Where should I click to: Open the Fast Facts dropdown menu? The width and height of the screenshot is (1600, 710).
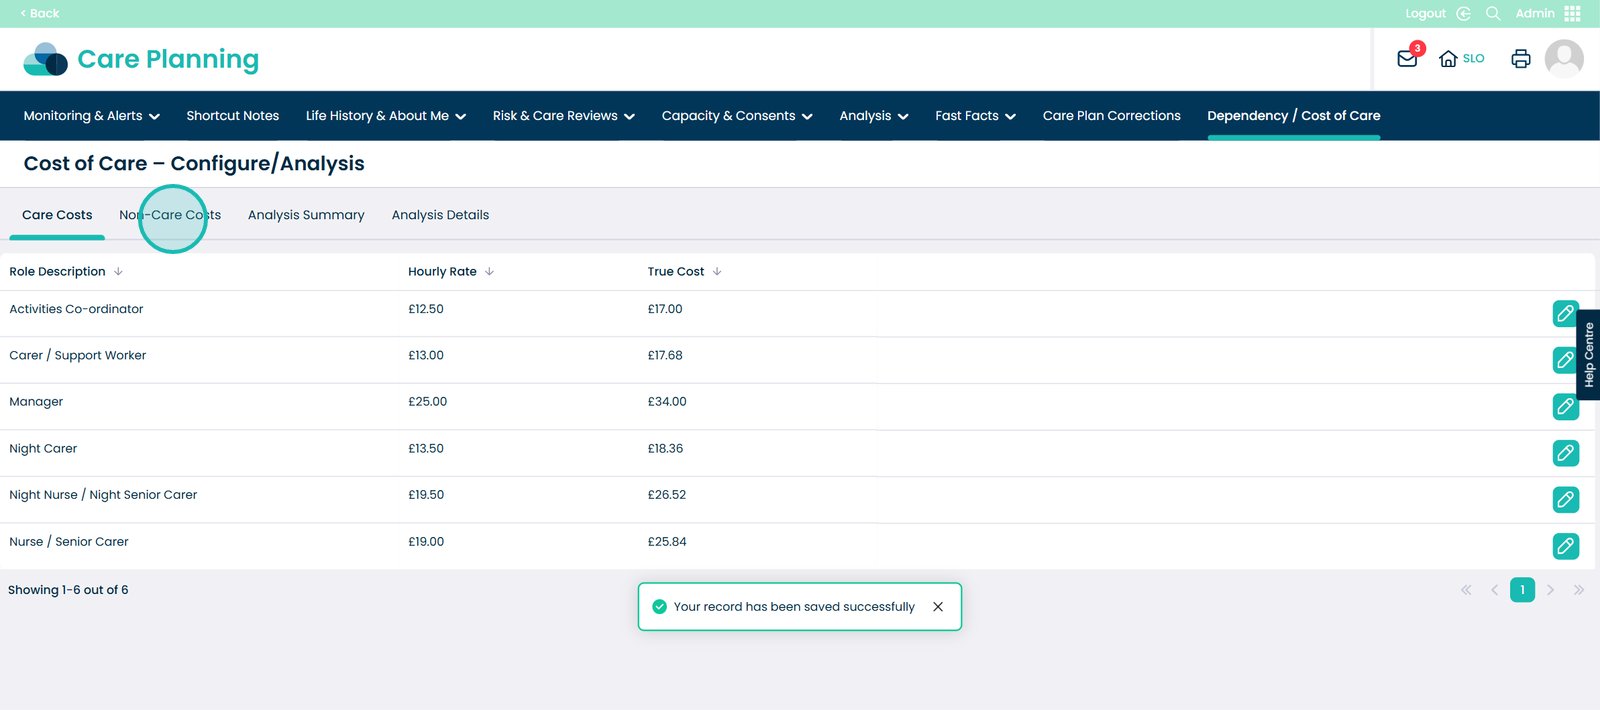[x=975, y=116]
